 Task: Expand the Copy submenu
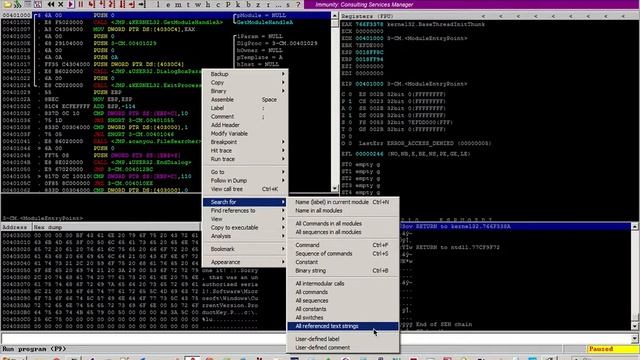246,82
